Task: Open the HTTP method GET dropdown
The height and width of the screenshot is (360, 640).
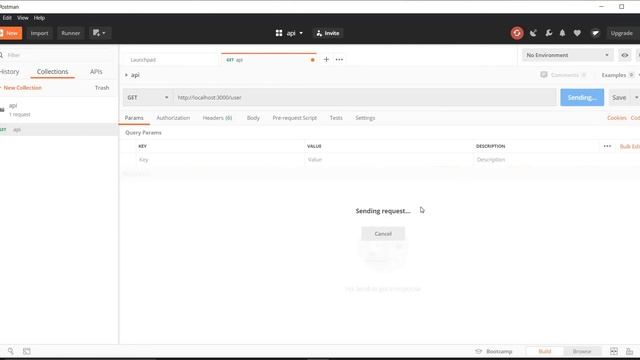Action: click(148, 98)
